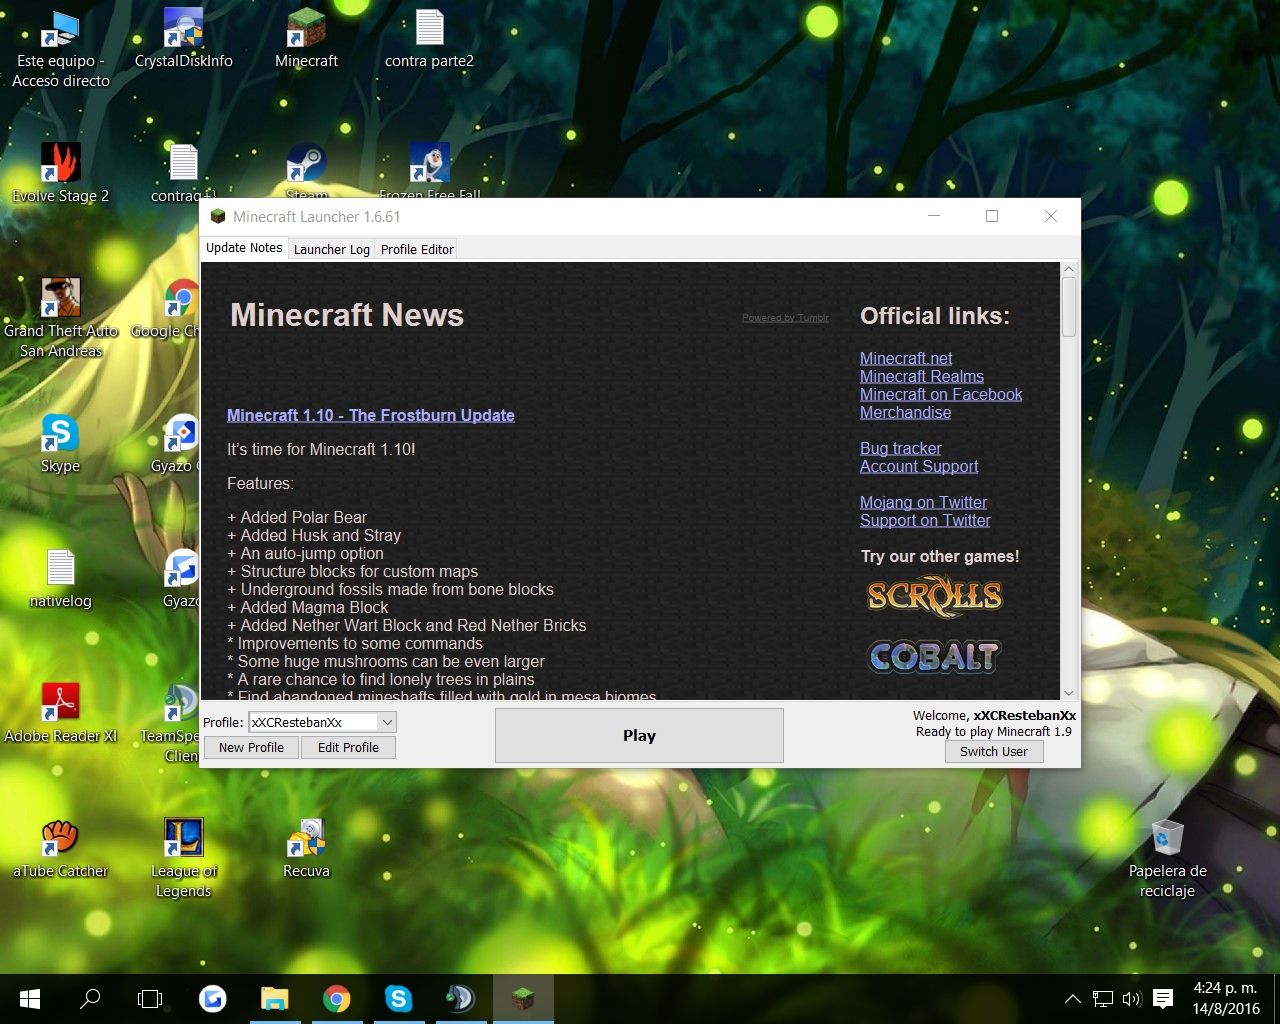The height and width of the screenshot is (1024, 1280).
Task: Open the Bug tracker link
Action: pyautogui.click(x=900, y=448)
